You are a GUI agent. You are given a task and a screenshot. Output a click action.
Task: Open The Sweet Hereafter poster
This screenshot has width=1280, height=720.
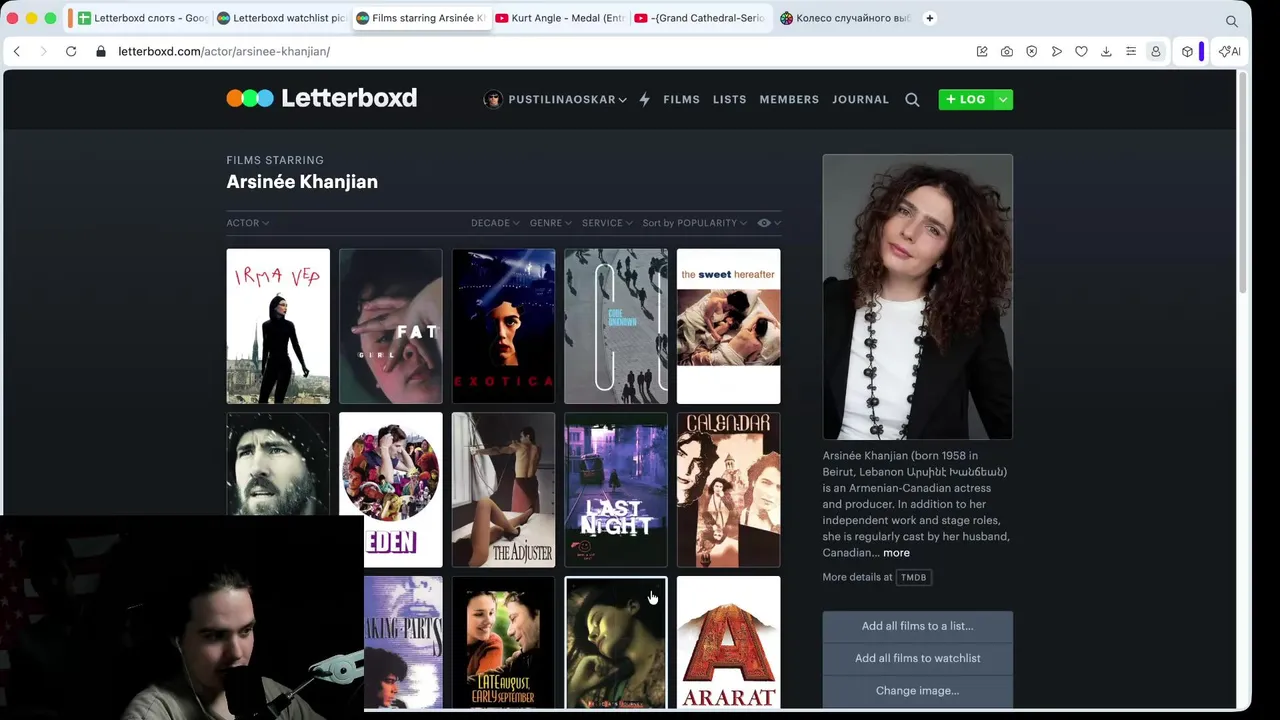point(728,326)
